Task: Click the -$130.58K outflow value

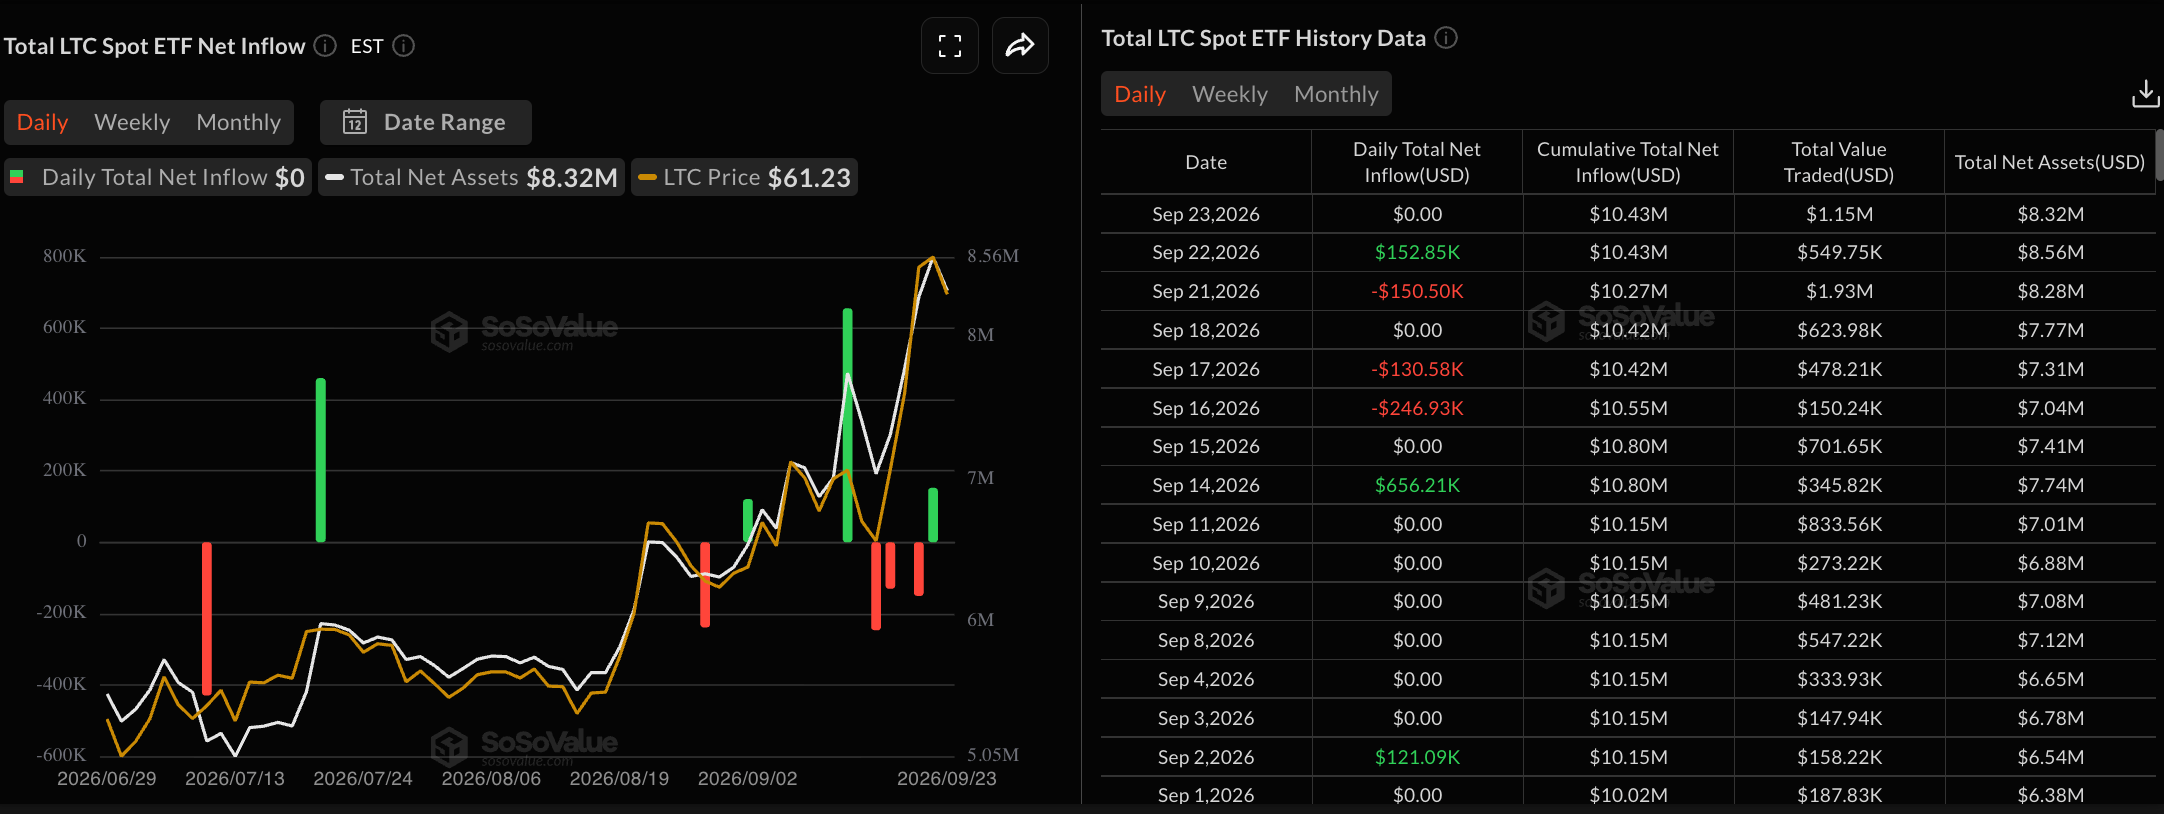Action: click(1417, 369)
